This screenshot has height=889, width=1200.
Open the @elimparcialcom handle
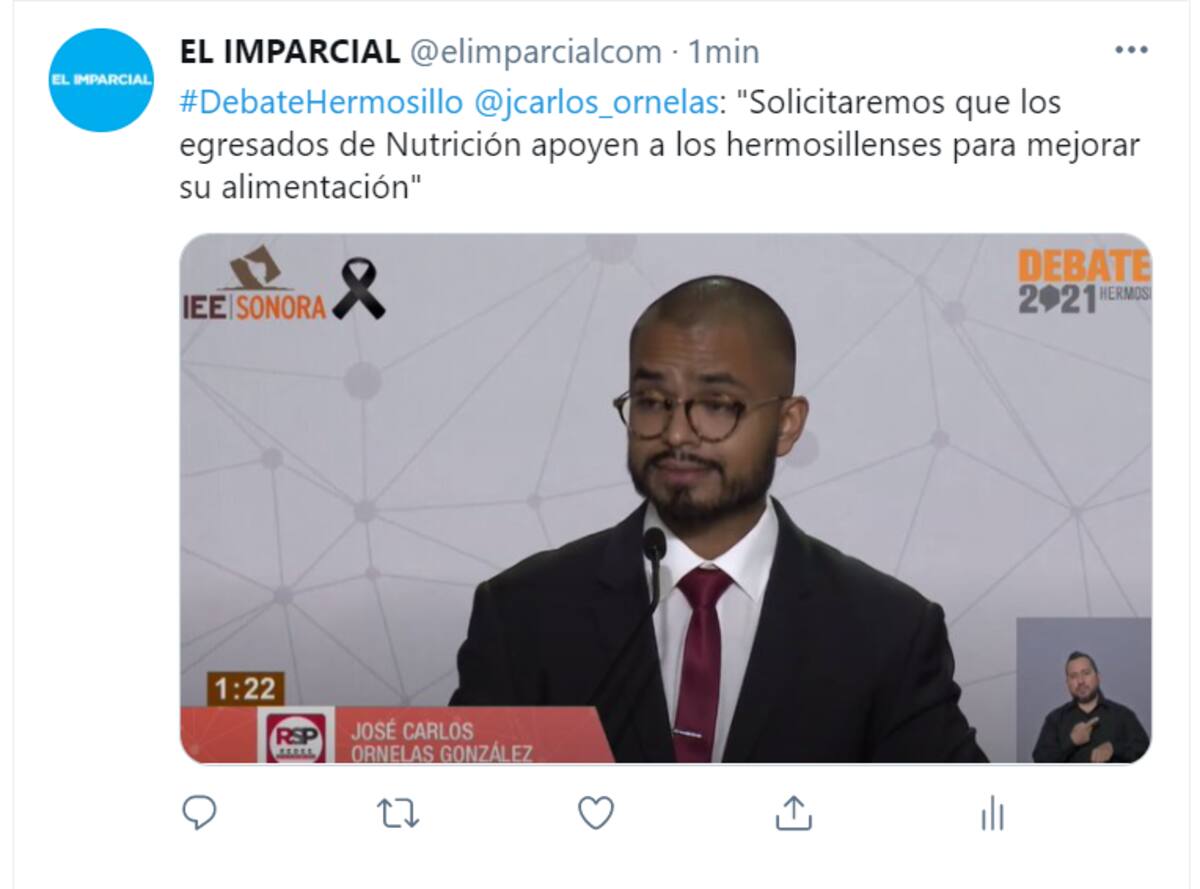(535, 51)
